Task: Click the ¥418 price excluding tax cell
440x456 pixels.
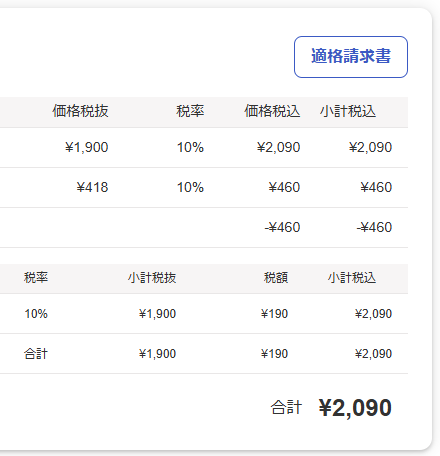Action: pos(92,187)
